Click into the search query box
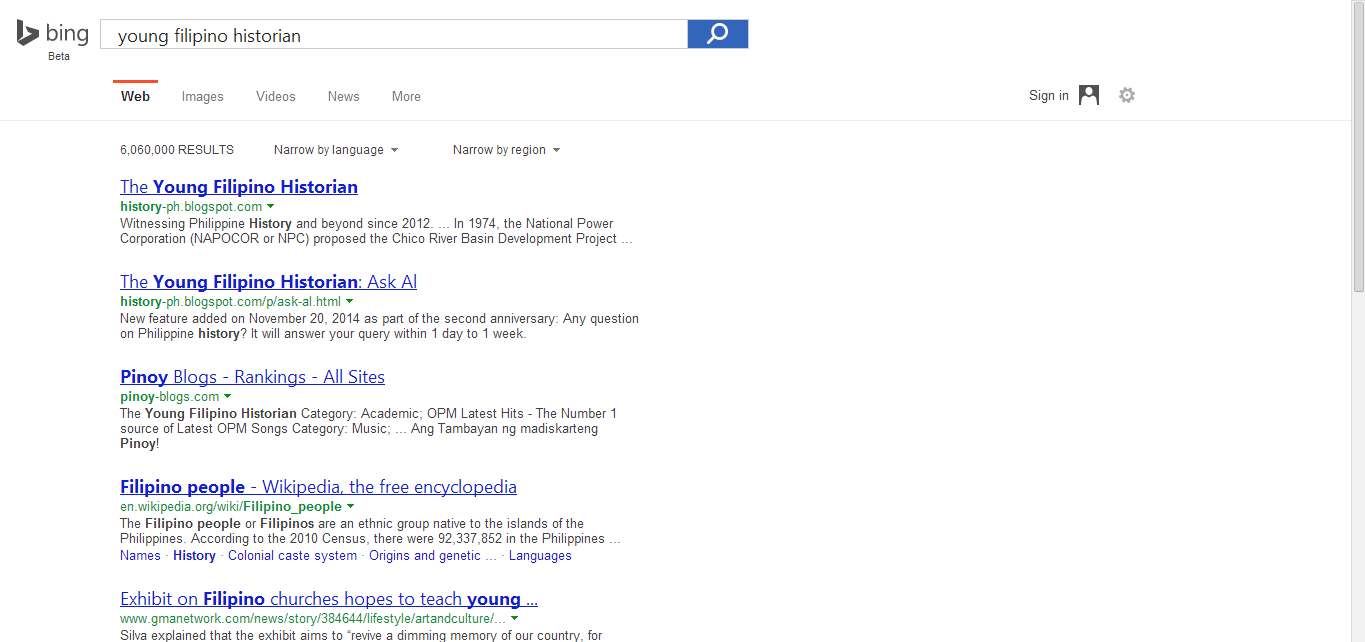 click(394, 34)
